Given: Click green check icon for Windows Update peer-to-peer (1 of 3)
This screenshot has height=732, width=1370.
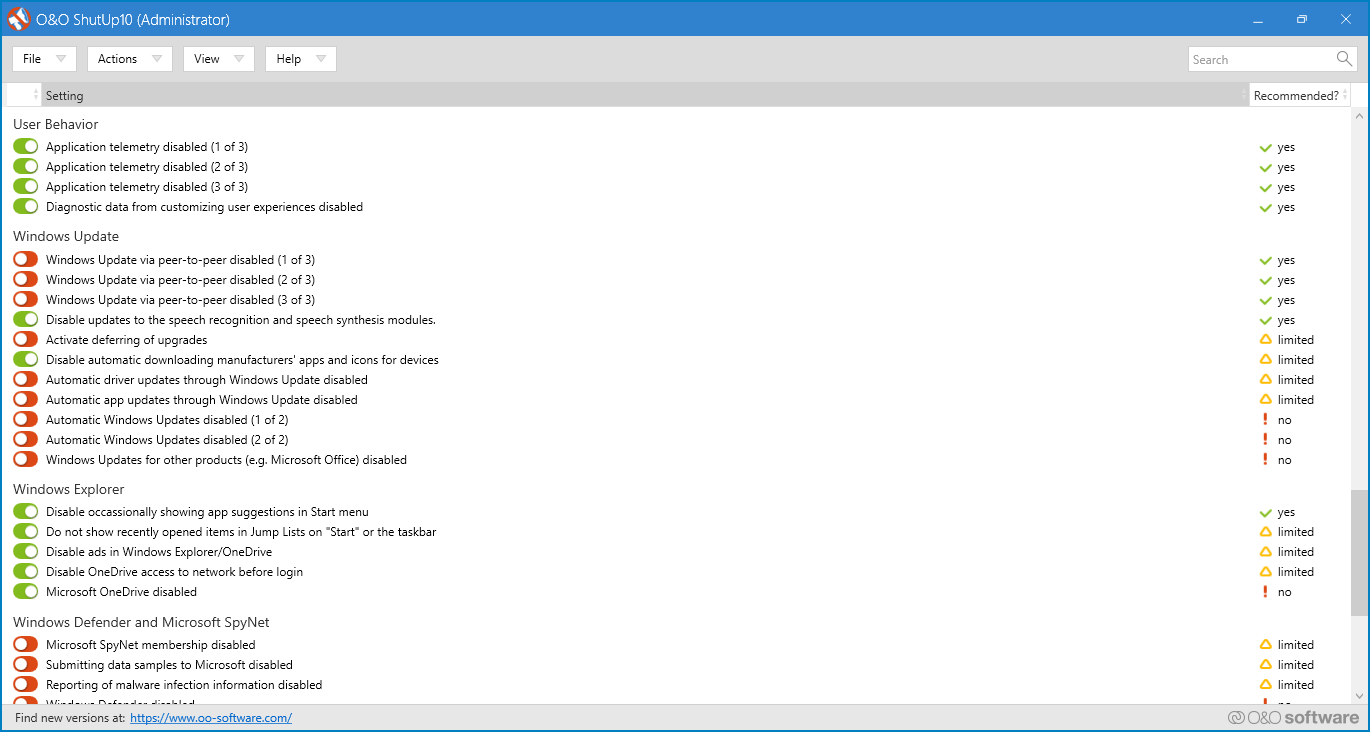Looking at the screenshot, I should click(1266, 260).
